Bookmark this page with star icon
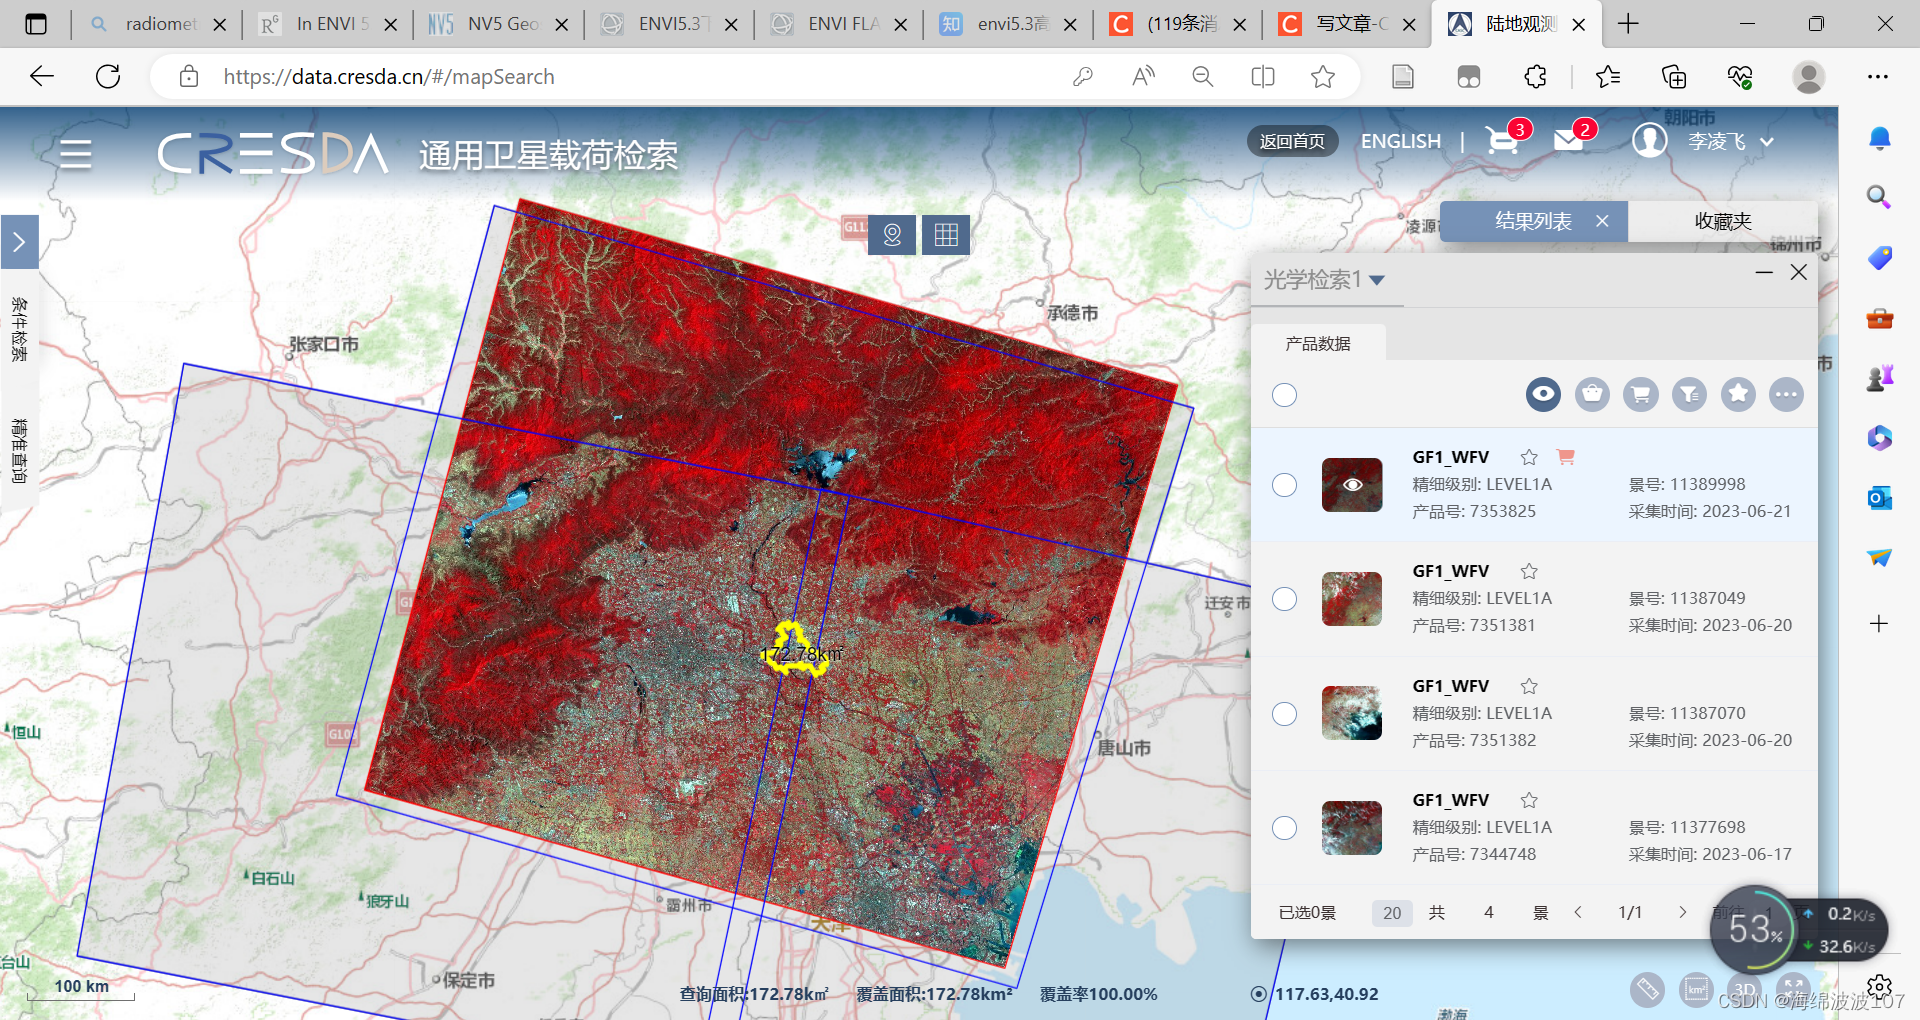 pyautogui.click(x=1322, y=76)
